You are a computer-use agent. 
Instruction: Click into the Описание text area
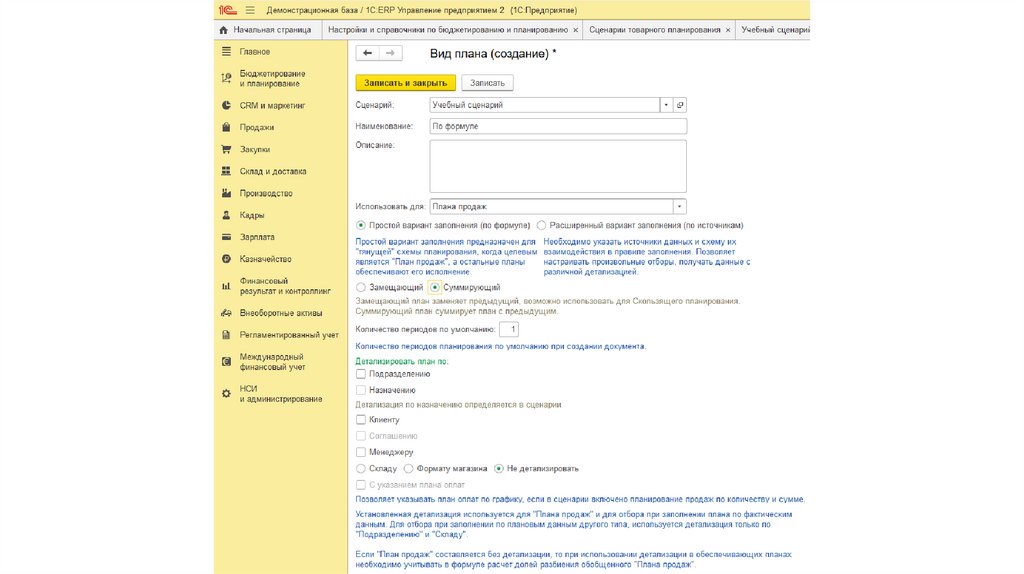tap(557, 166)
